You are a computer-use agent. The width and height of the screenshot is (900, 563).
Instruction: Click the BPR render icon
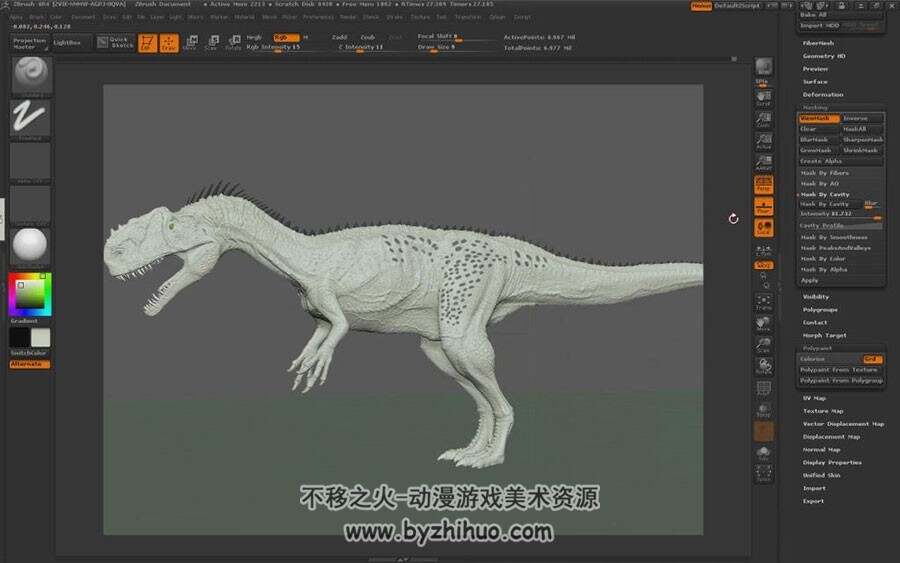(763, 69)
